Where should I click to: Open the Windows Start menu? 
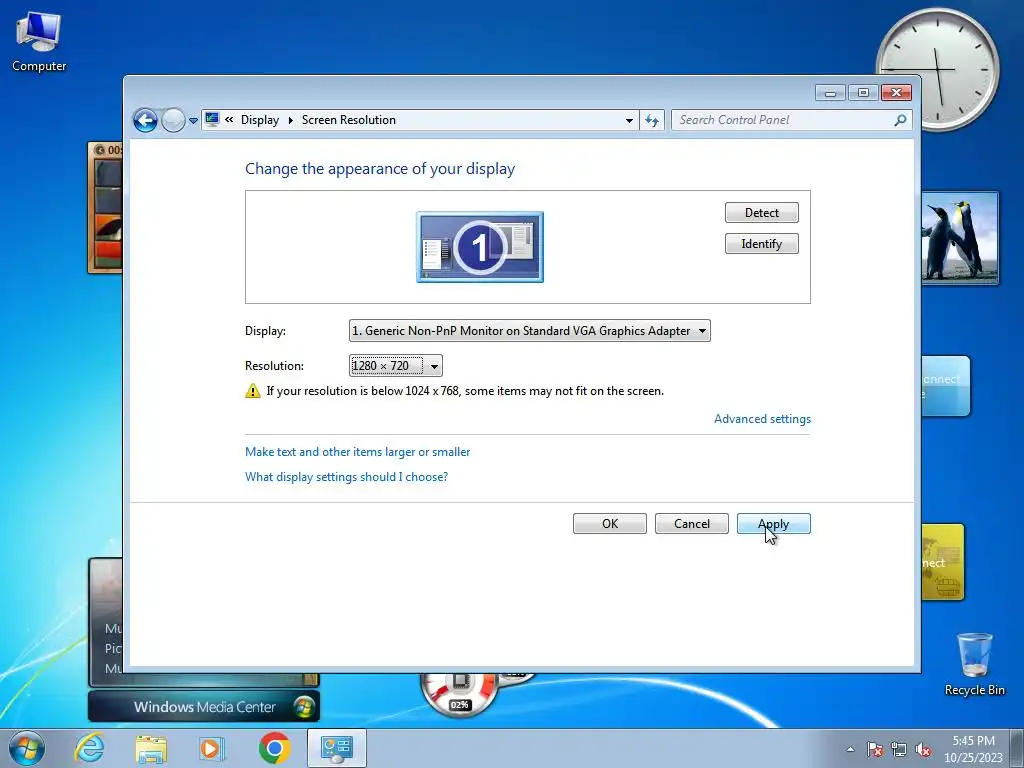click(x=27, y=748)
